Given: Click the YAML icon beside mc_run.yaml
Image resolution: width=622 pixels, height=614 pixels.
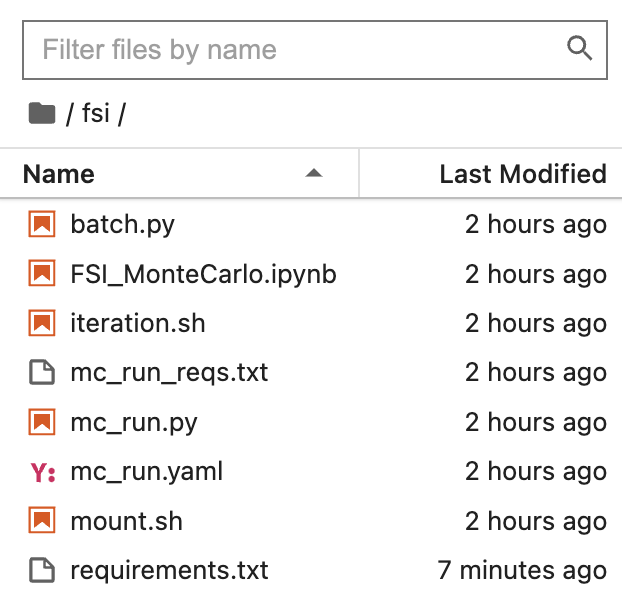Looking at the screenshot, I should [x=42, y=472].
